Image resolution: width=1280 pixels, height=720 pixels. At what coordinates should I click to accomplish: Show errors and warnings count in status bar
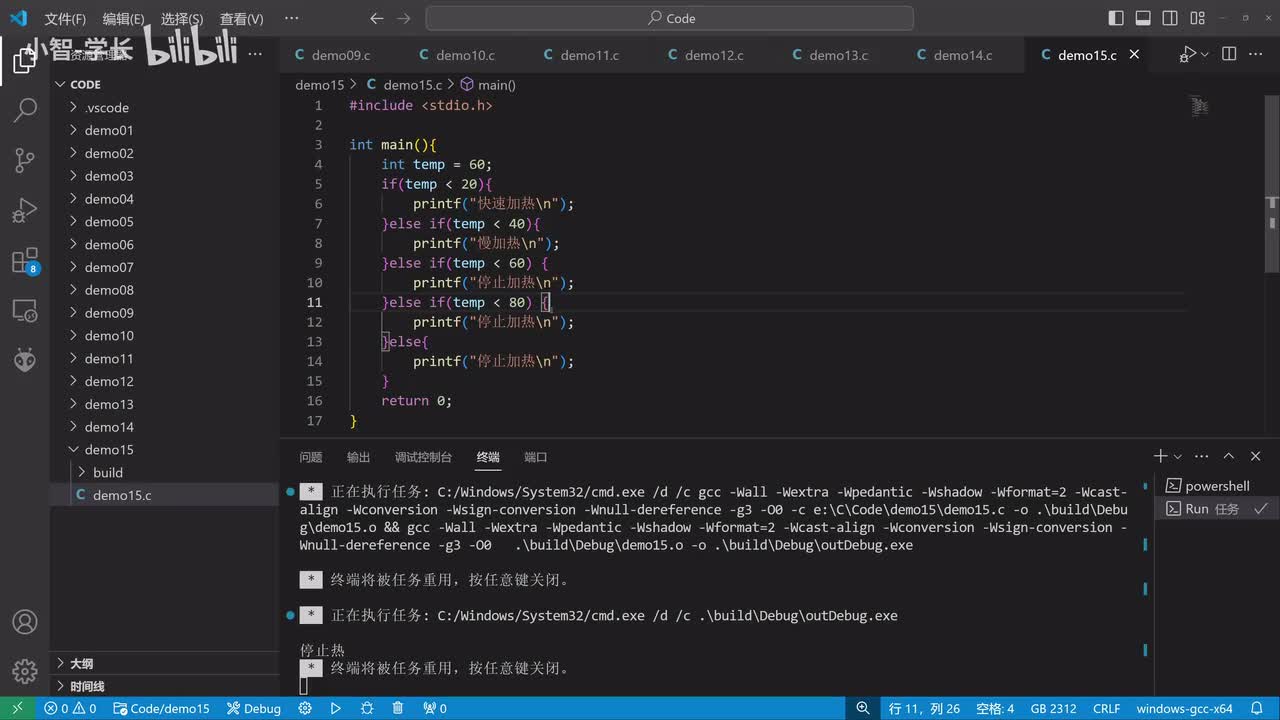coord(70,708)
